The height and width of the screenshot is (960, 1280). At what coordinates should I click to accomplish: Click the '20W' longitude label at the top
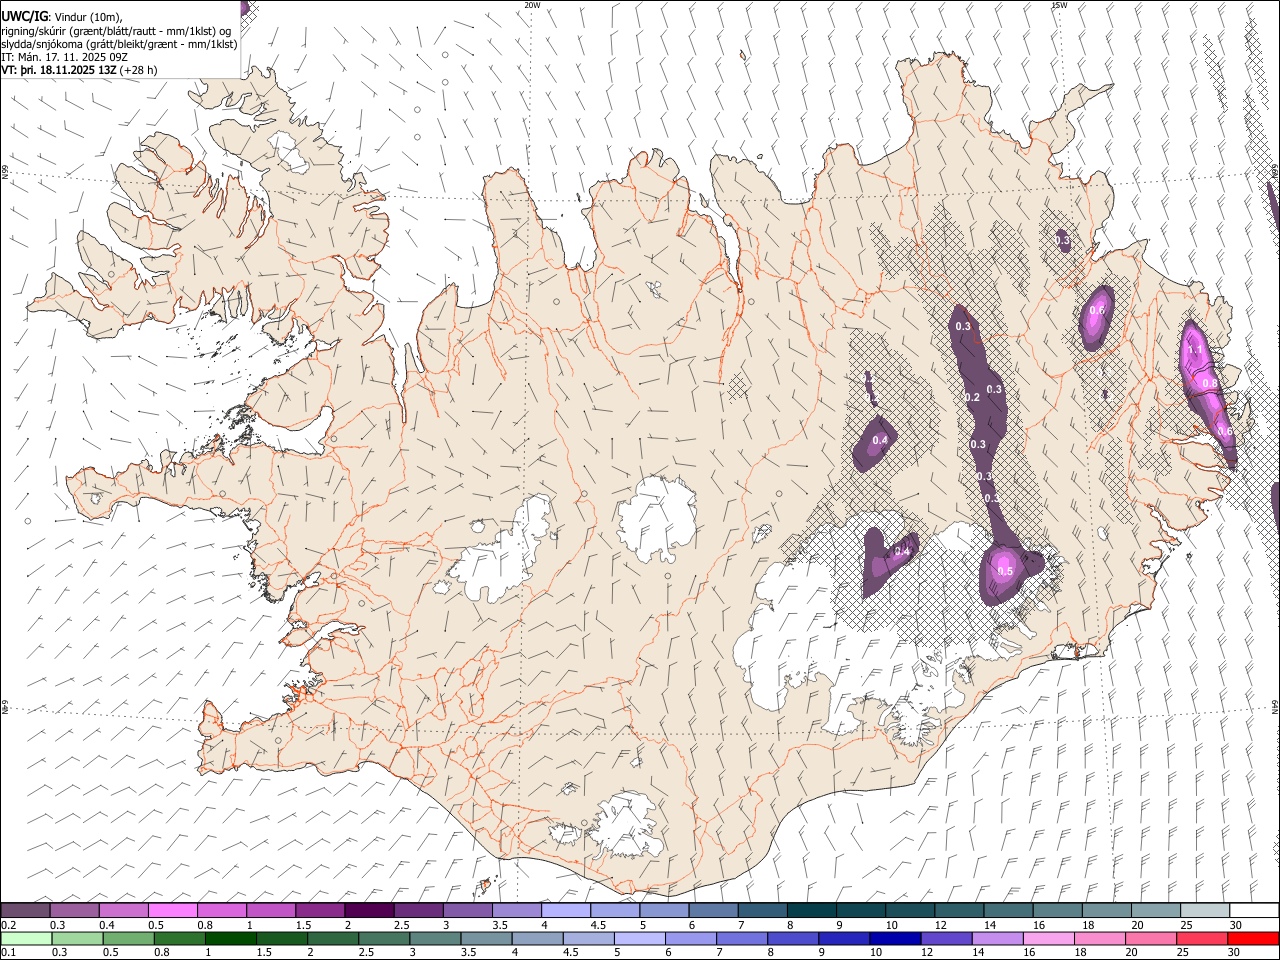[x=532, y=5]
